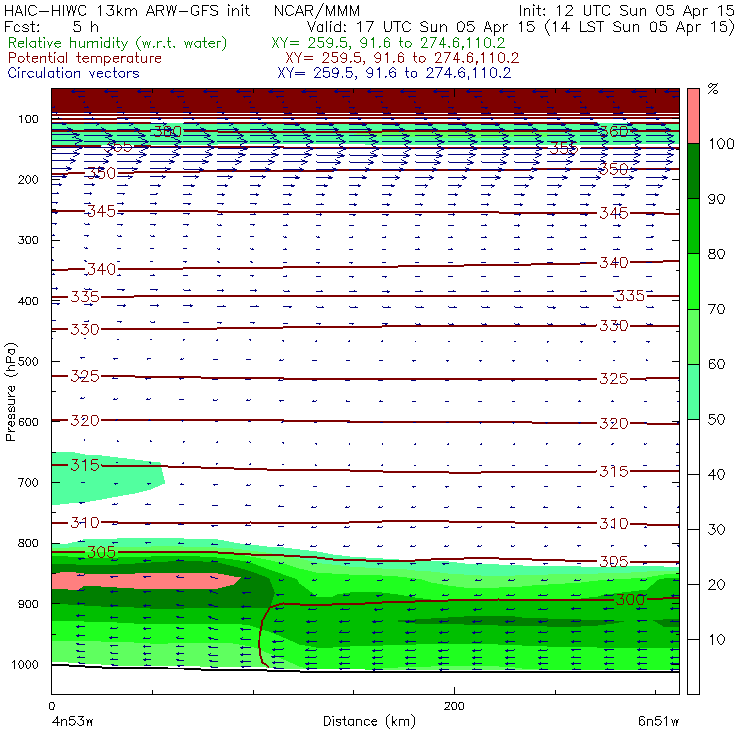
Task: Click the right-side "350" theta contour label
Action: (x=614, y=169)
